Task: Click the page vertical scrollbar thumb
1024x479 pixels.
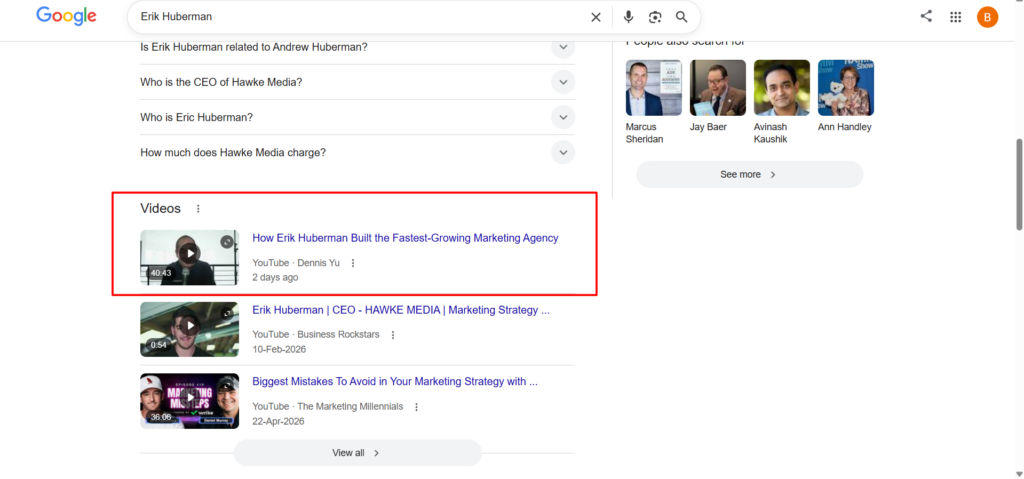Action: (1019, 184)
